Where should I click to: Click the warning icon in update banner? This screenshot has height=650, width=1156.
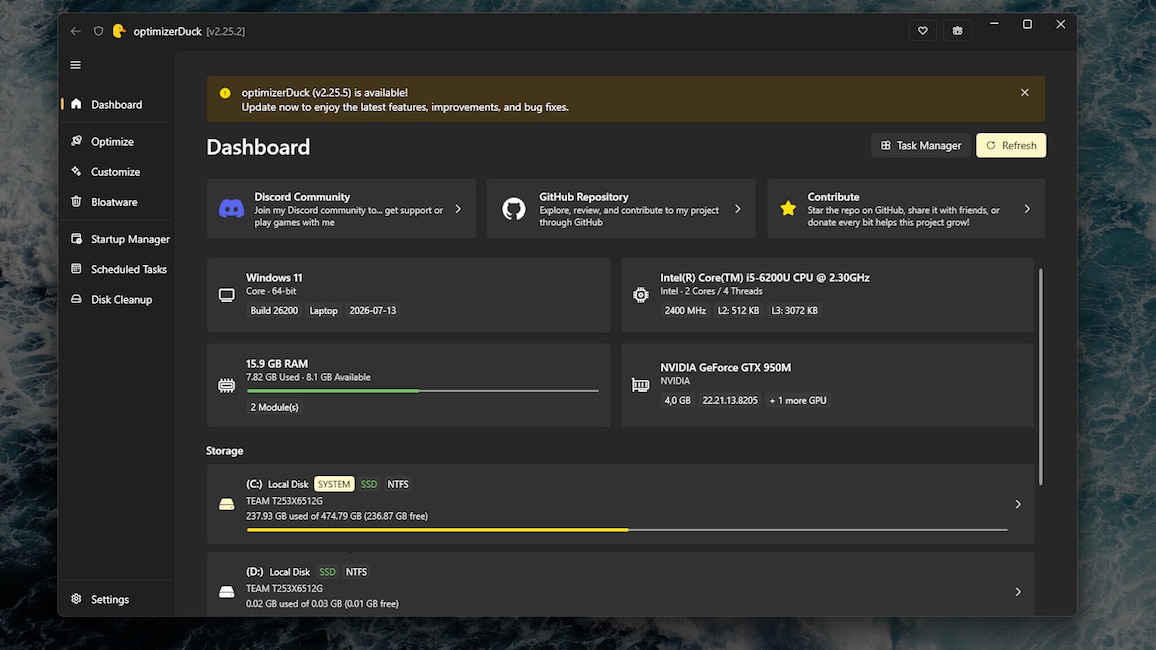coord(225,93)
